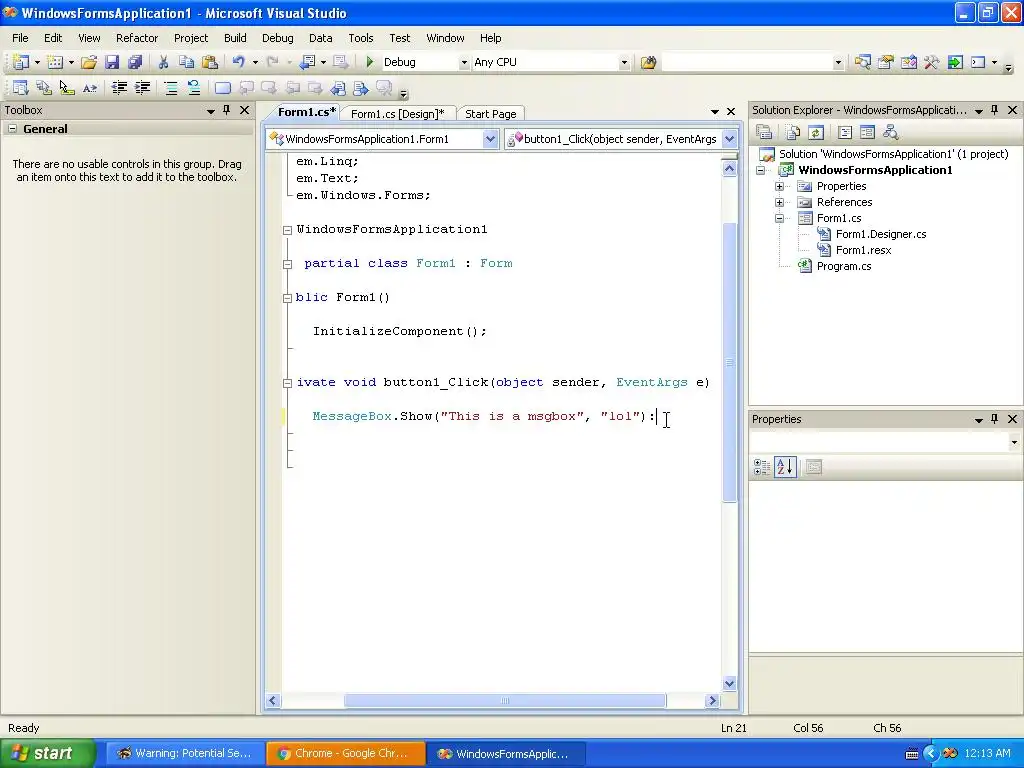This screenshot has width=1024, height=768.
Task: Click the Windows start button
Action: pyautogui.click(x=47, y=754)
